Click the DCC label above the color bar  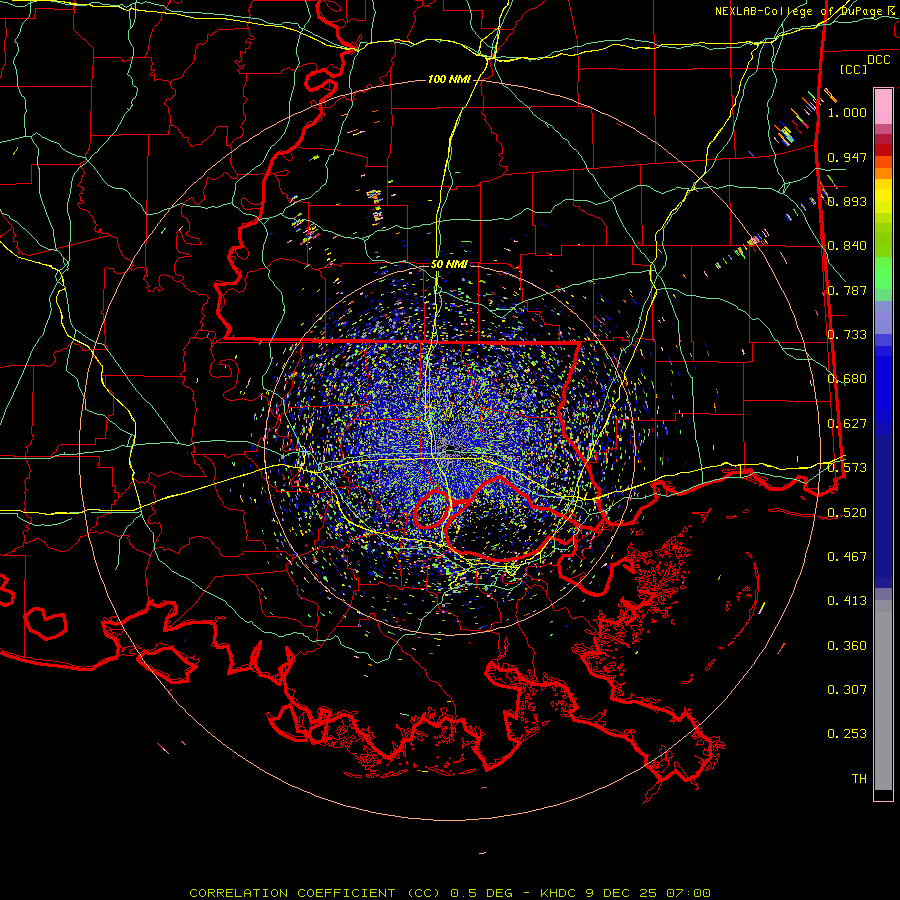[878, 60]
